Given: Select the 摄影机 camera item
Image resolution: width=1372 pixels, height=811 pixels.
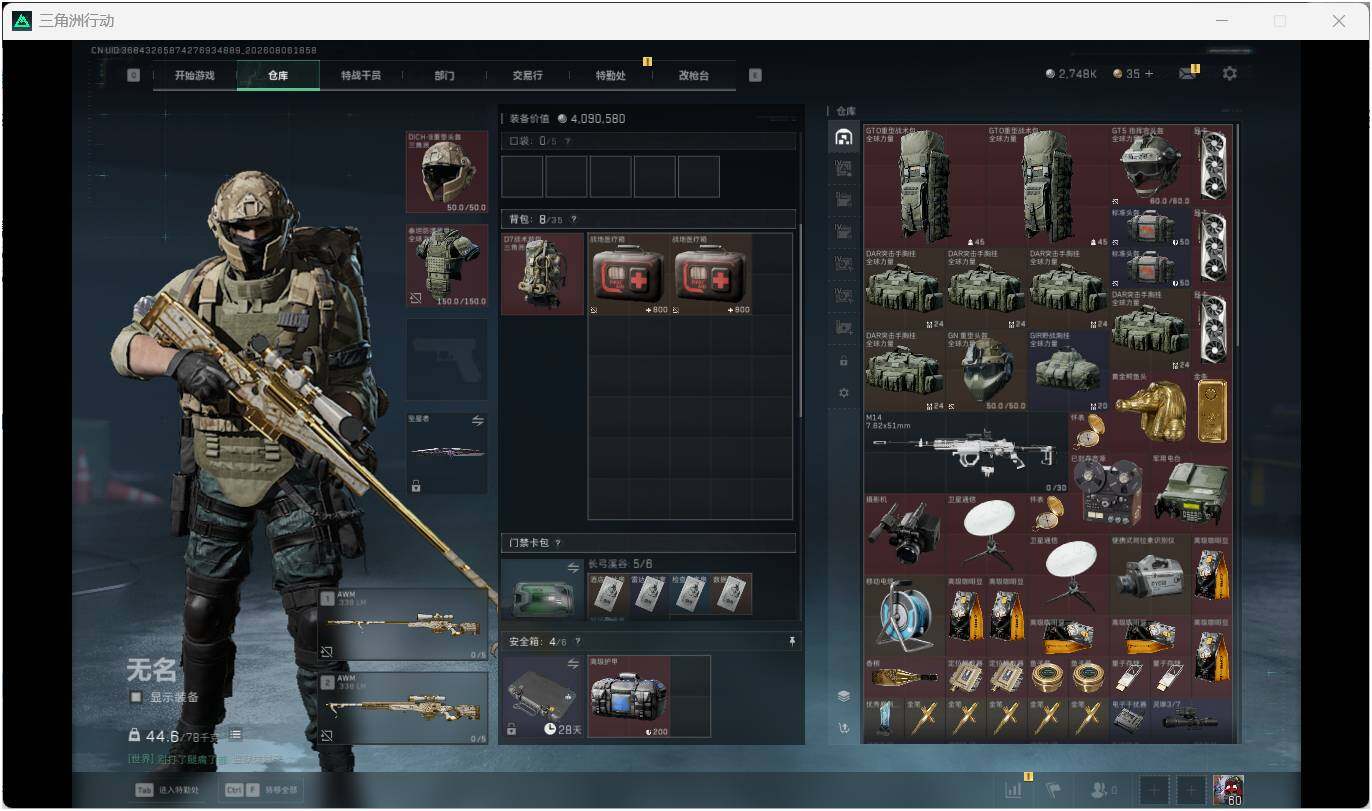Looking at the screenshot, I should point(904,534).
